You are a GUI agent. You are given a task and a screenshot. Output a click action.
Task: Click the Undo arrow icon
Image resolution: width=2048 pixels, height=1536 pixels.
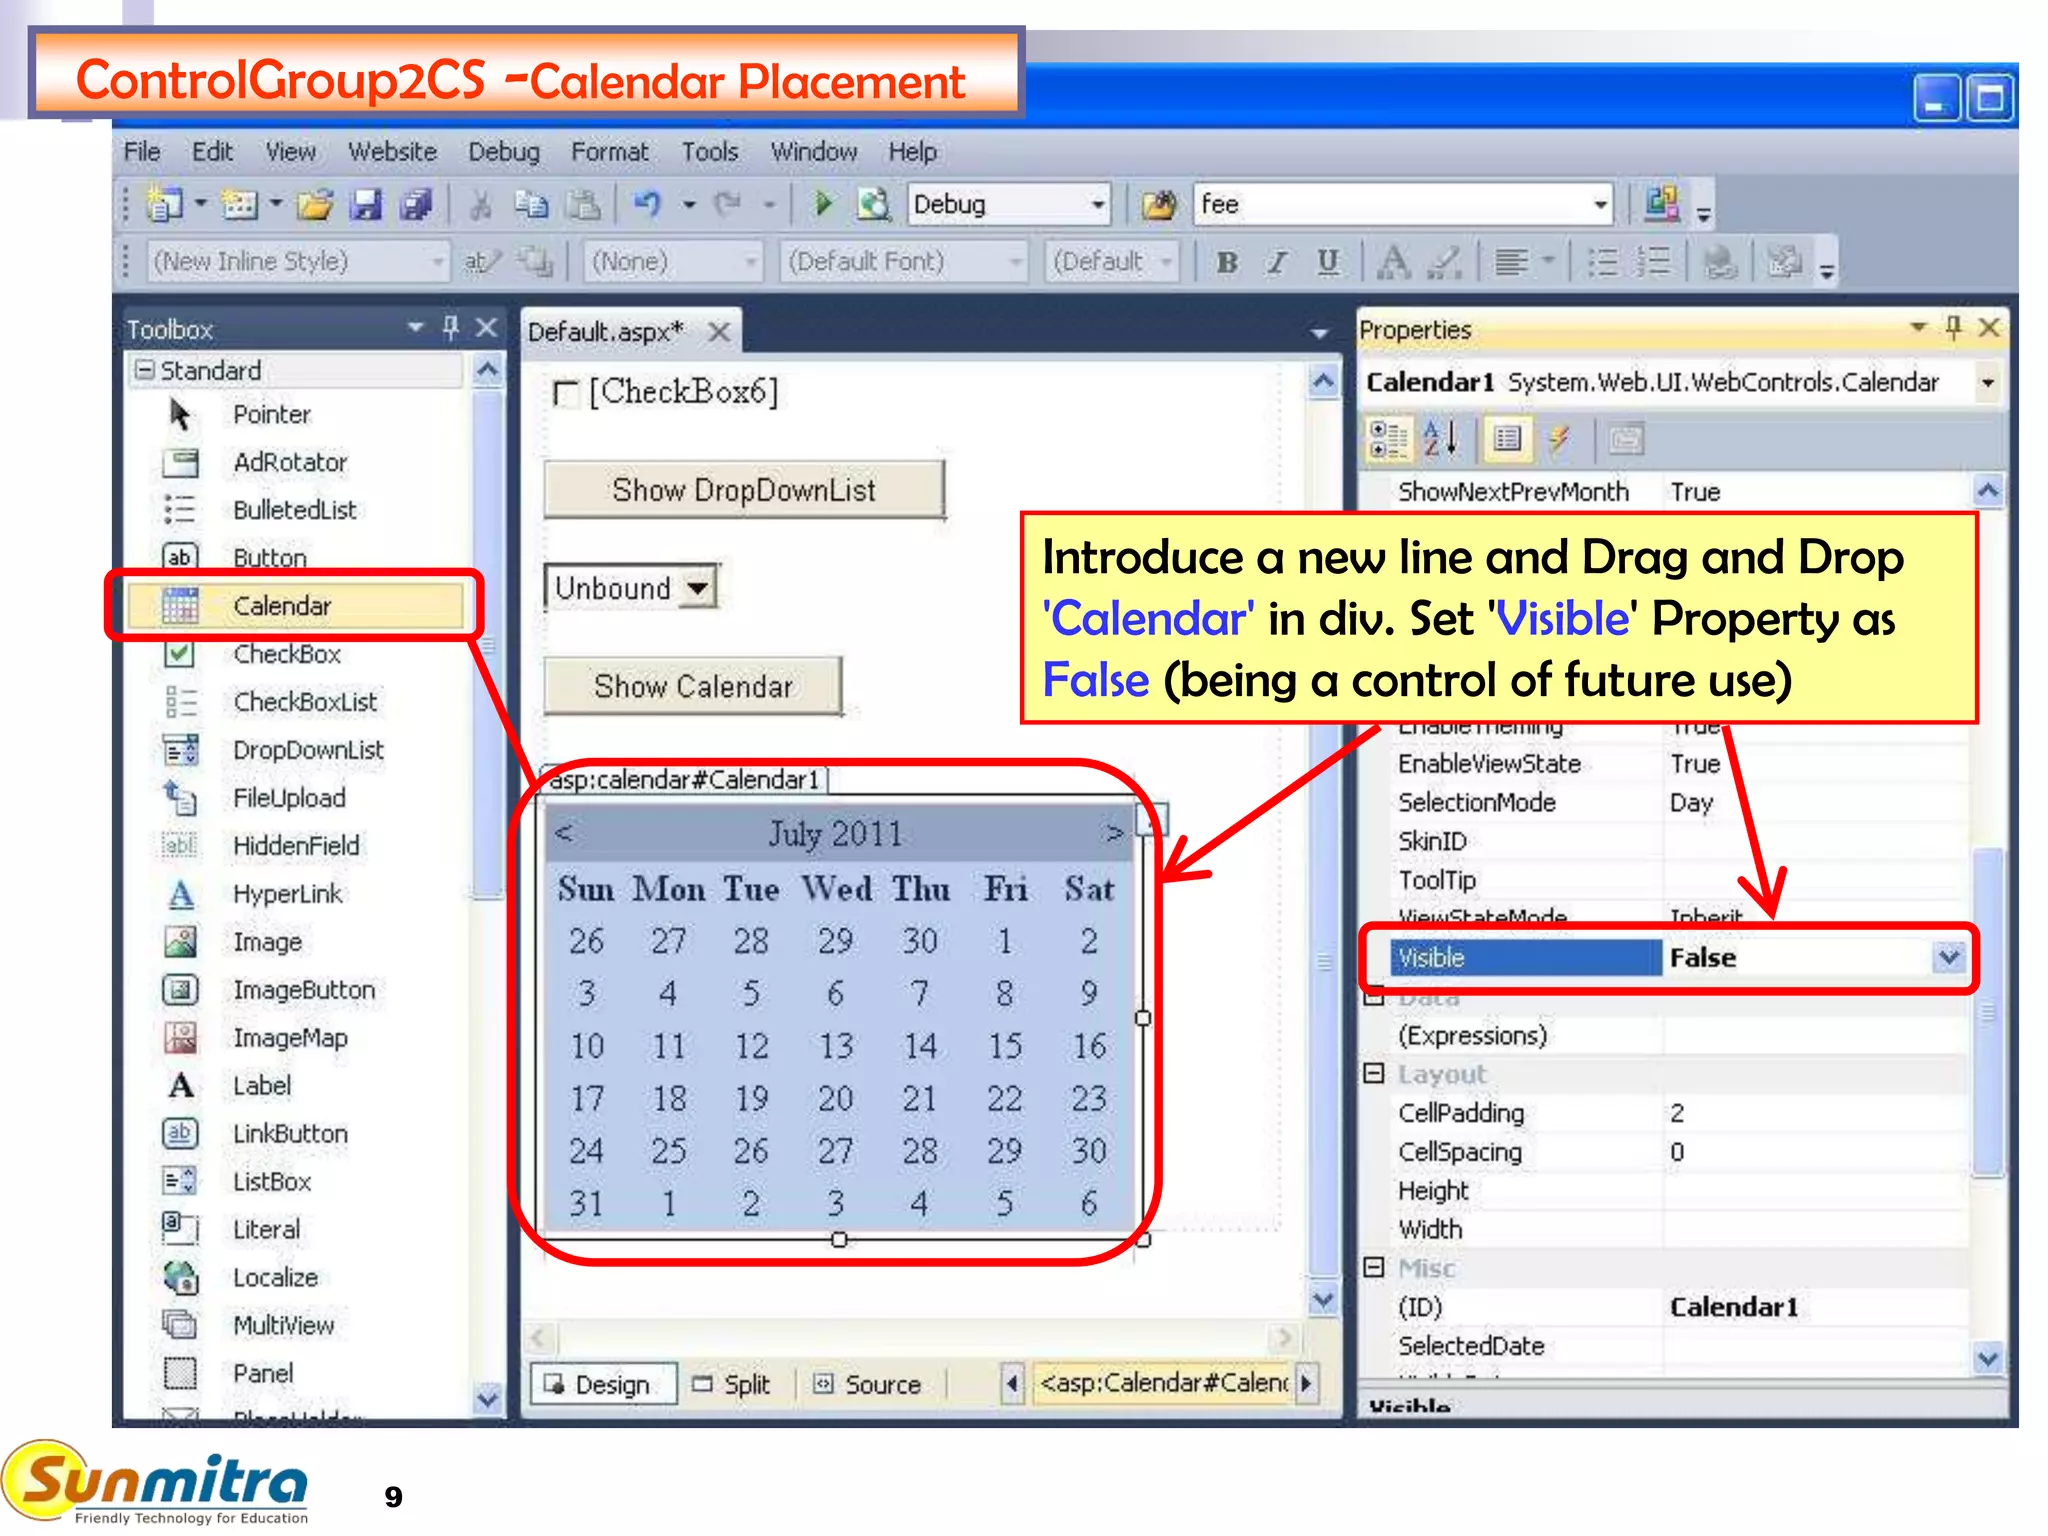coord(647,204)
